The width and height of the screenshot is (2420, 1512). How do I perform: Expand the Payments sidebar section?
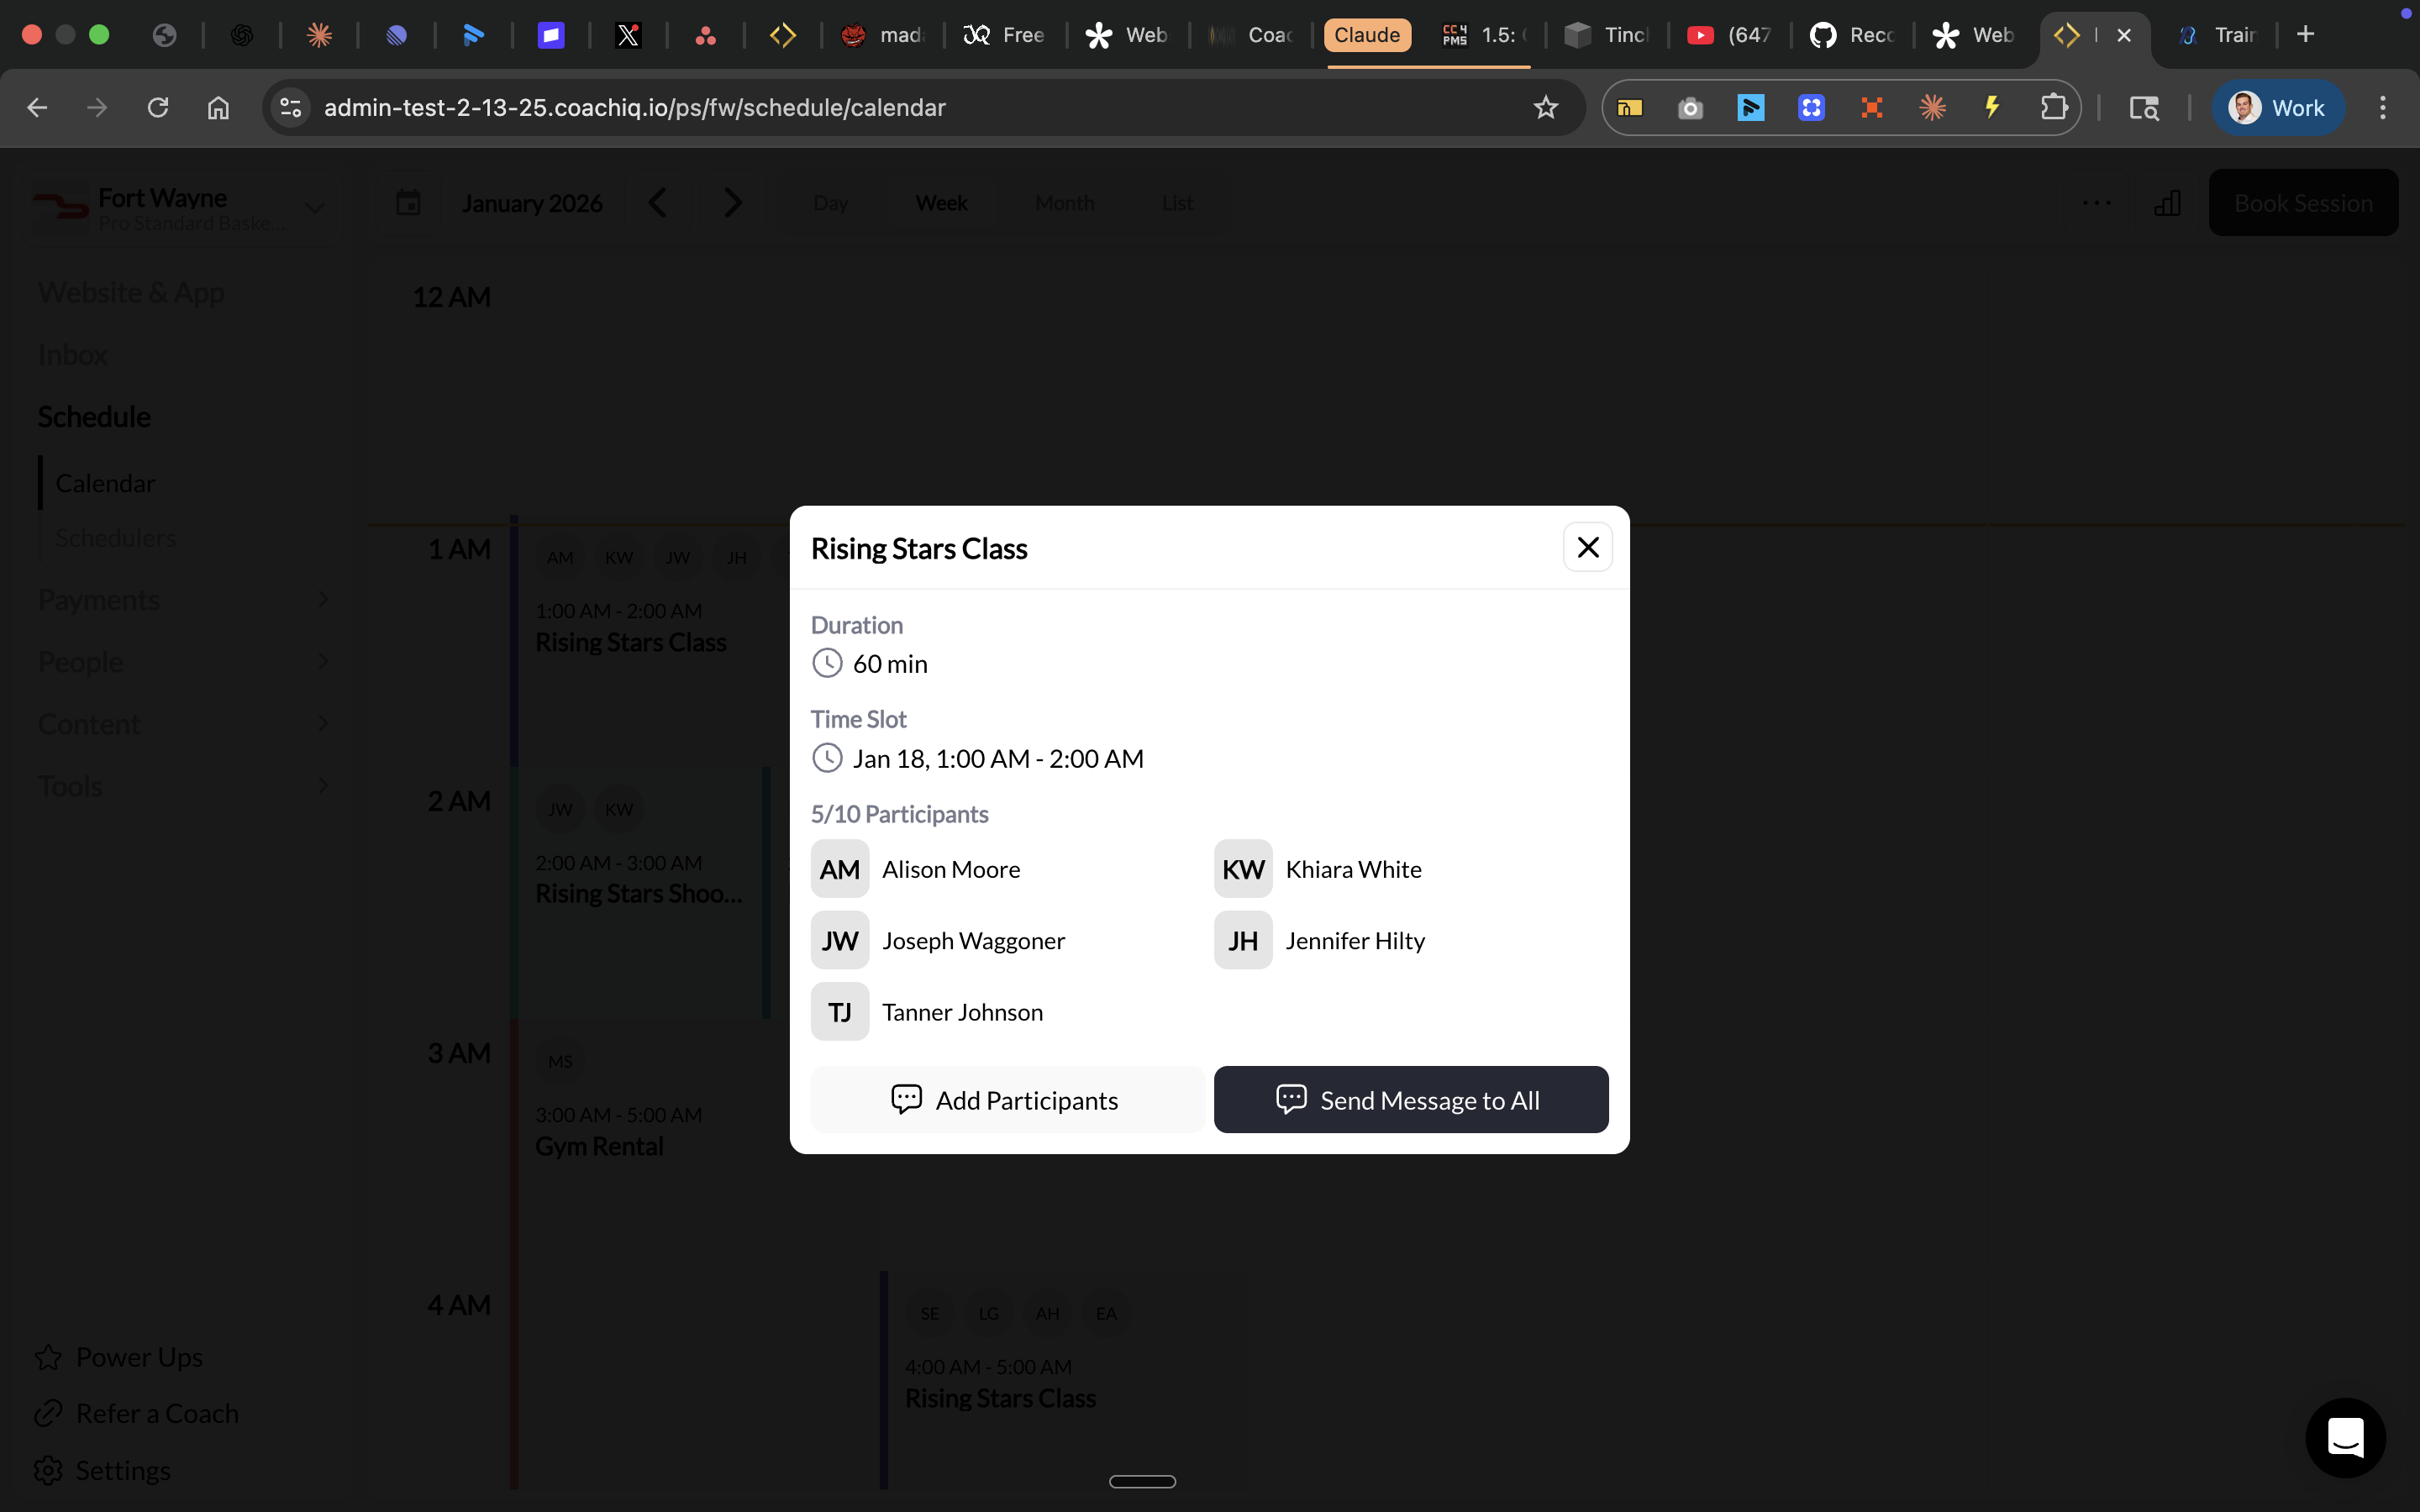pyautogui.click(x=322, y=598)
